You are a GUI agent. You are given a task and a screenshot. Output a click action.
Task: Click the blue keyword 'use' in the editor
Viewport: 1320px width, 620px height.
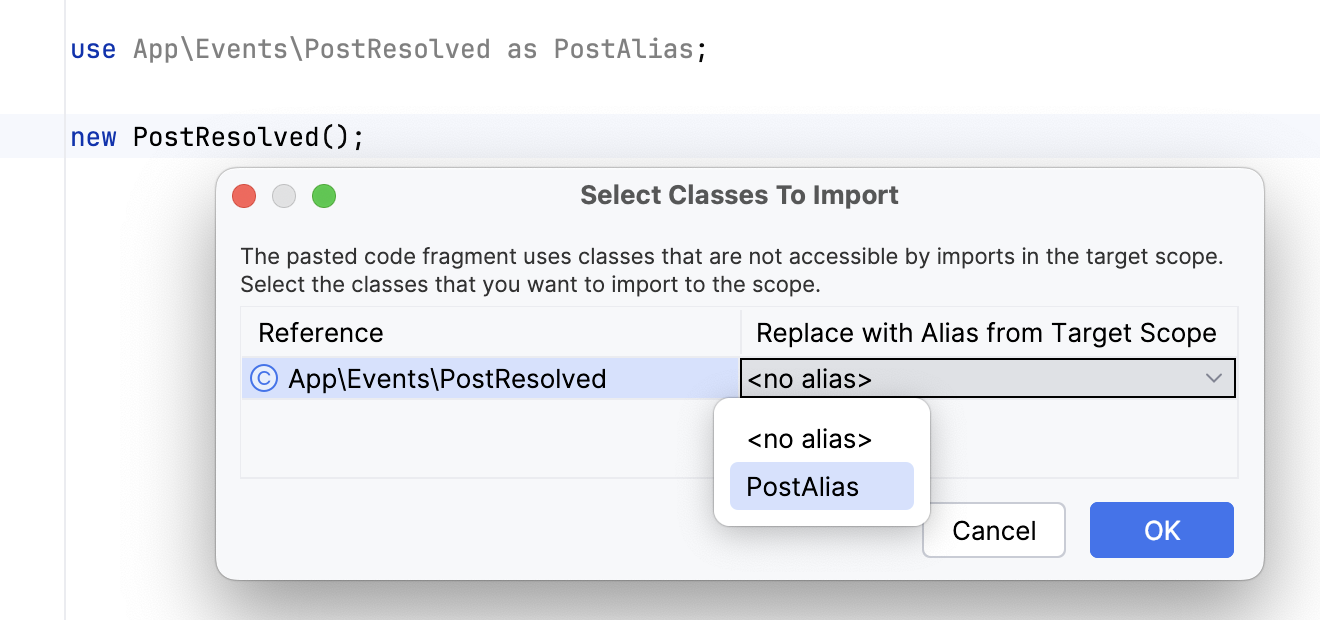(93, 48)
